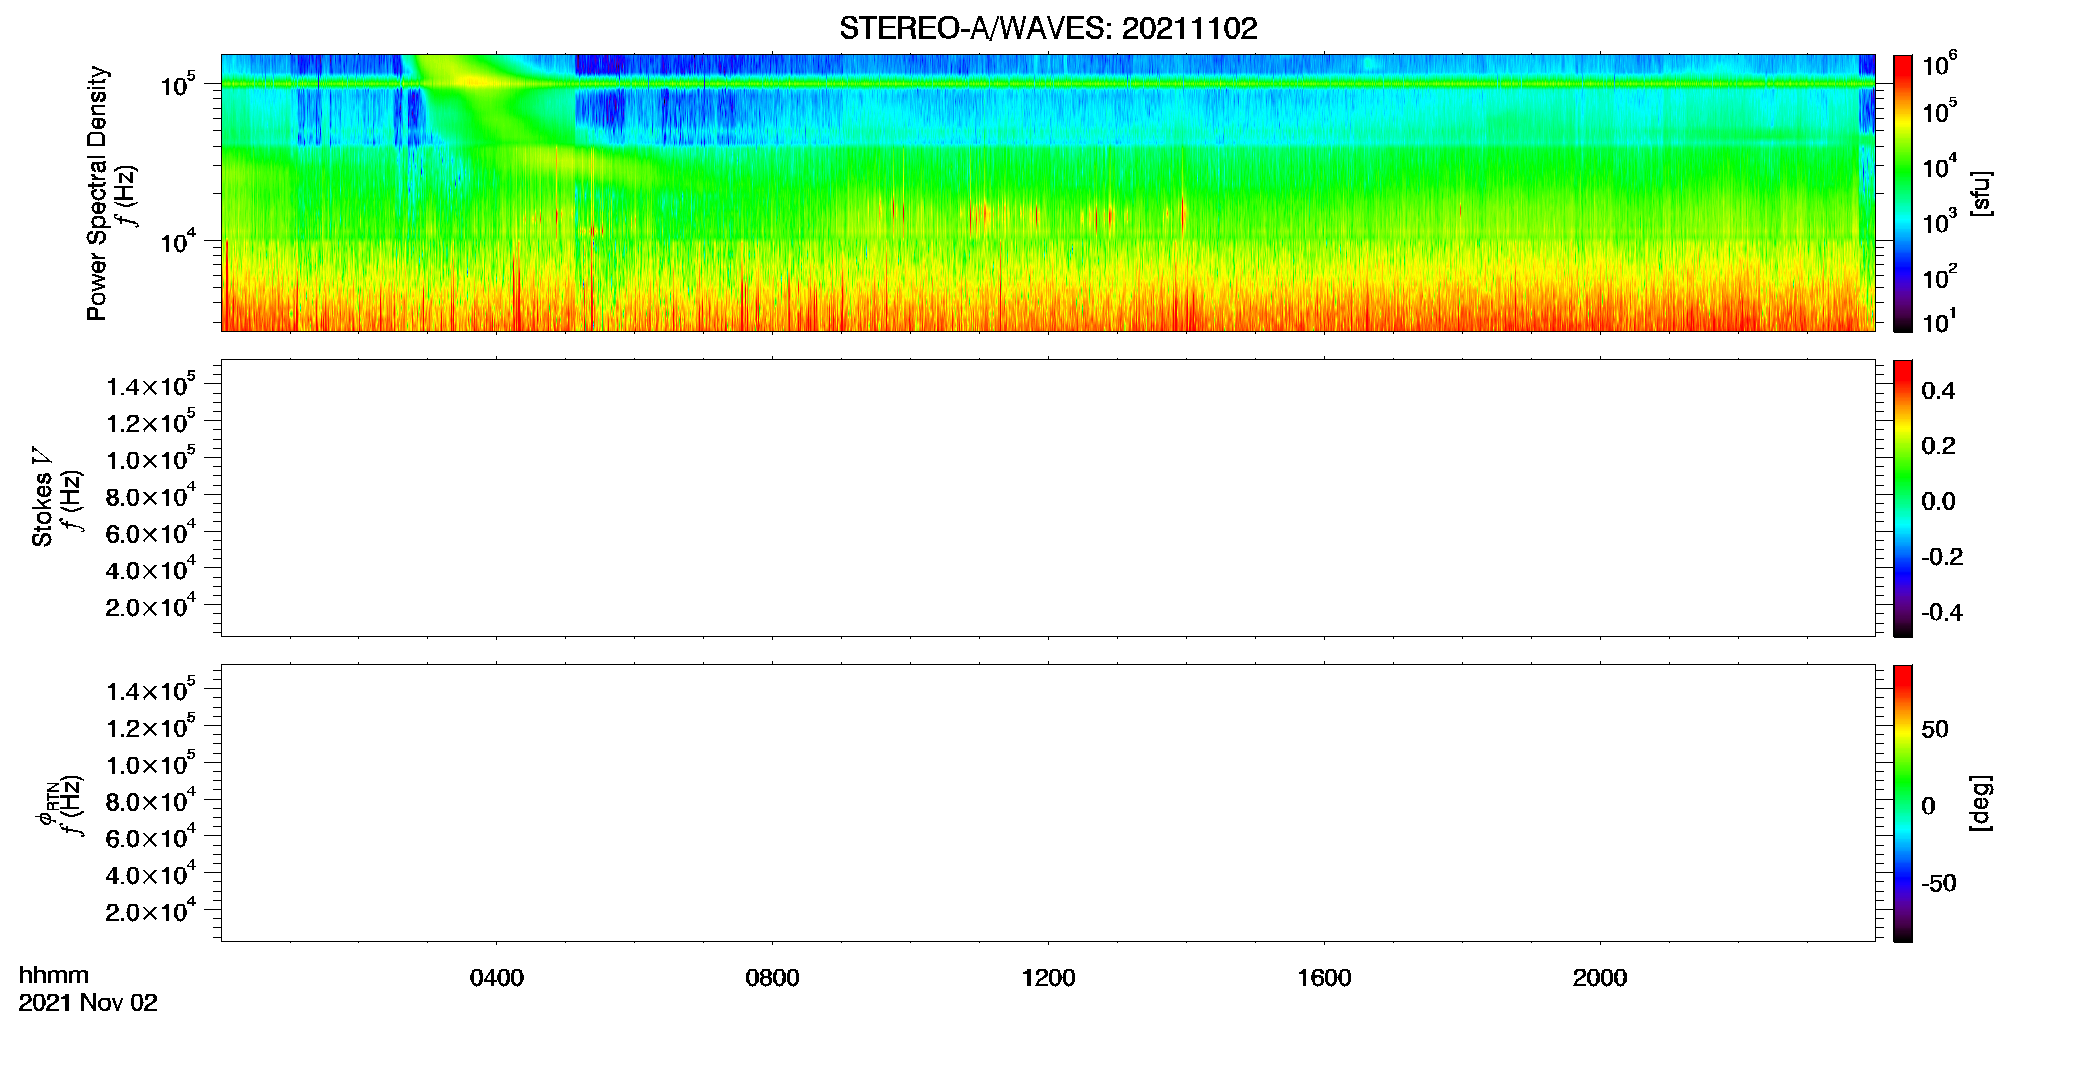
Task: Click the empty phi RTN plot panel
Action: pyautogui.click(x=1048, y=802)
